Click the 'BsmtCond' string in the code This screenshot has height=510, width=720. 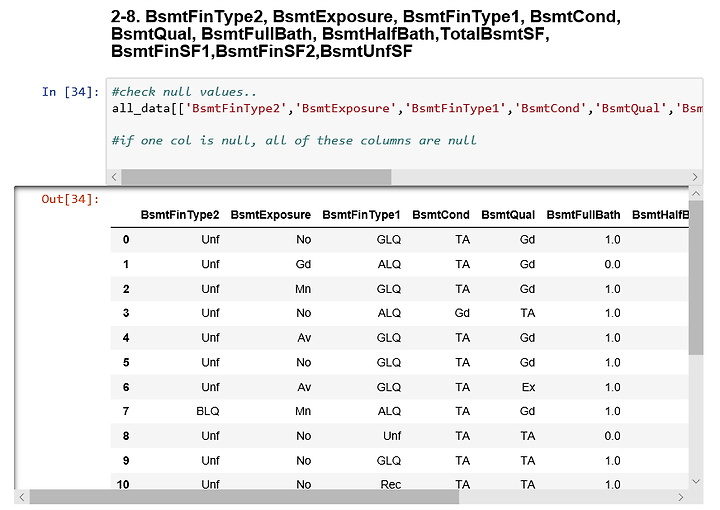pyautogui.click(x=551, y=108)
